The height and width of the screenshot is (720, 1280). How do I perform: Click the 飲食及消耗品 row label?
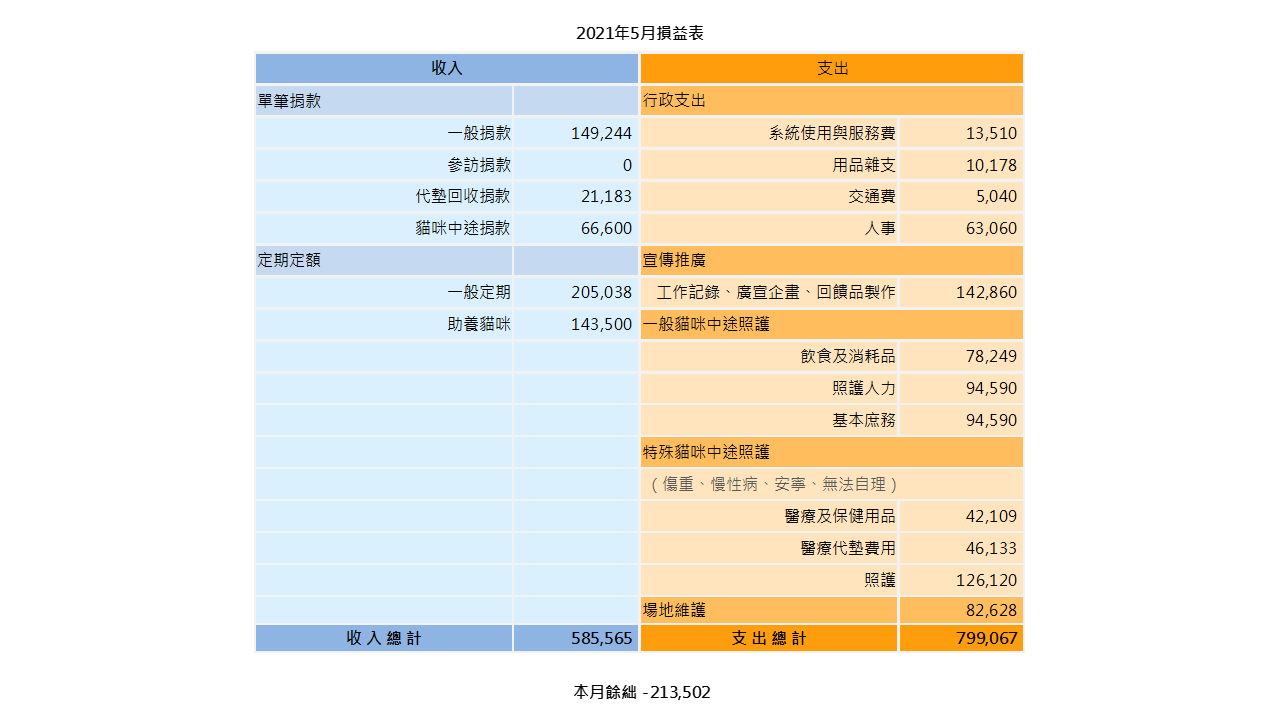pos(848,356)
